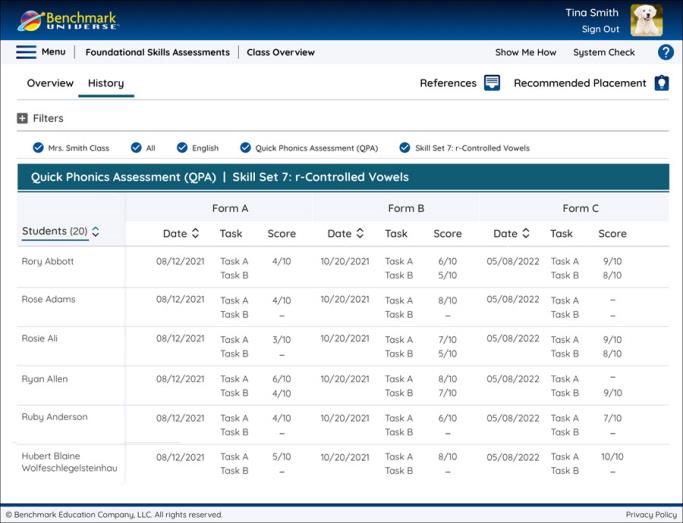Click the Form A column group header
Image resolution: width=683 pixels, height=523 pixels.
click(230, 208)
